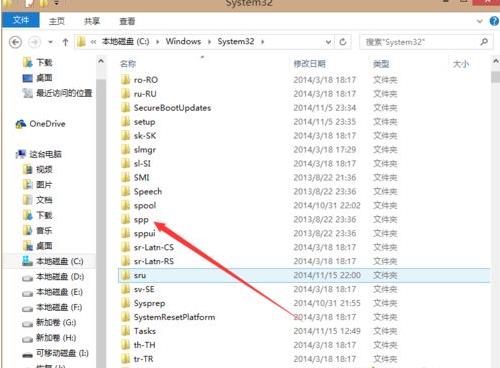This screenshot has height=368, width=500.
Task: Select the sv-SE folder name
Action: click(144, 289)
